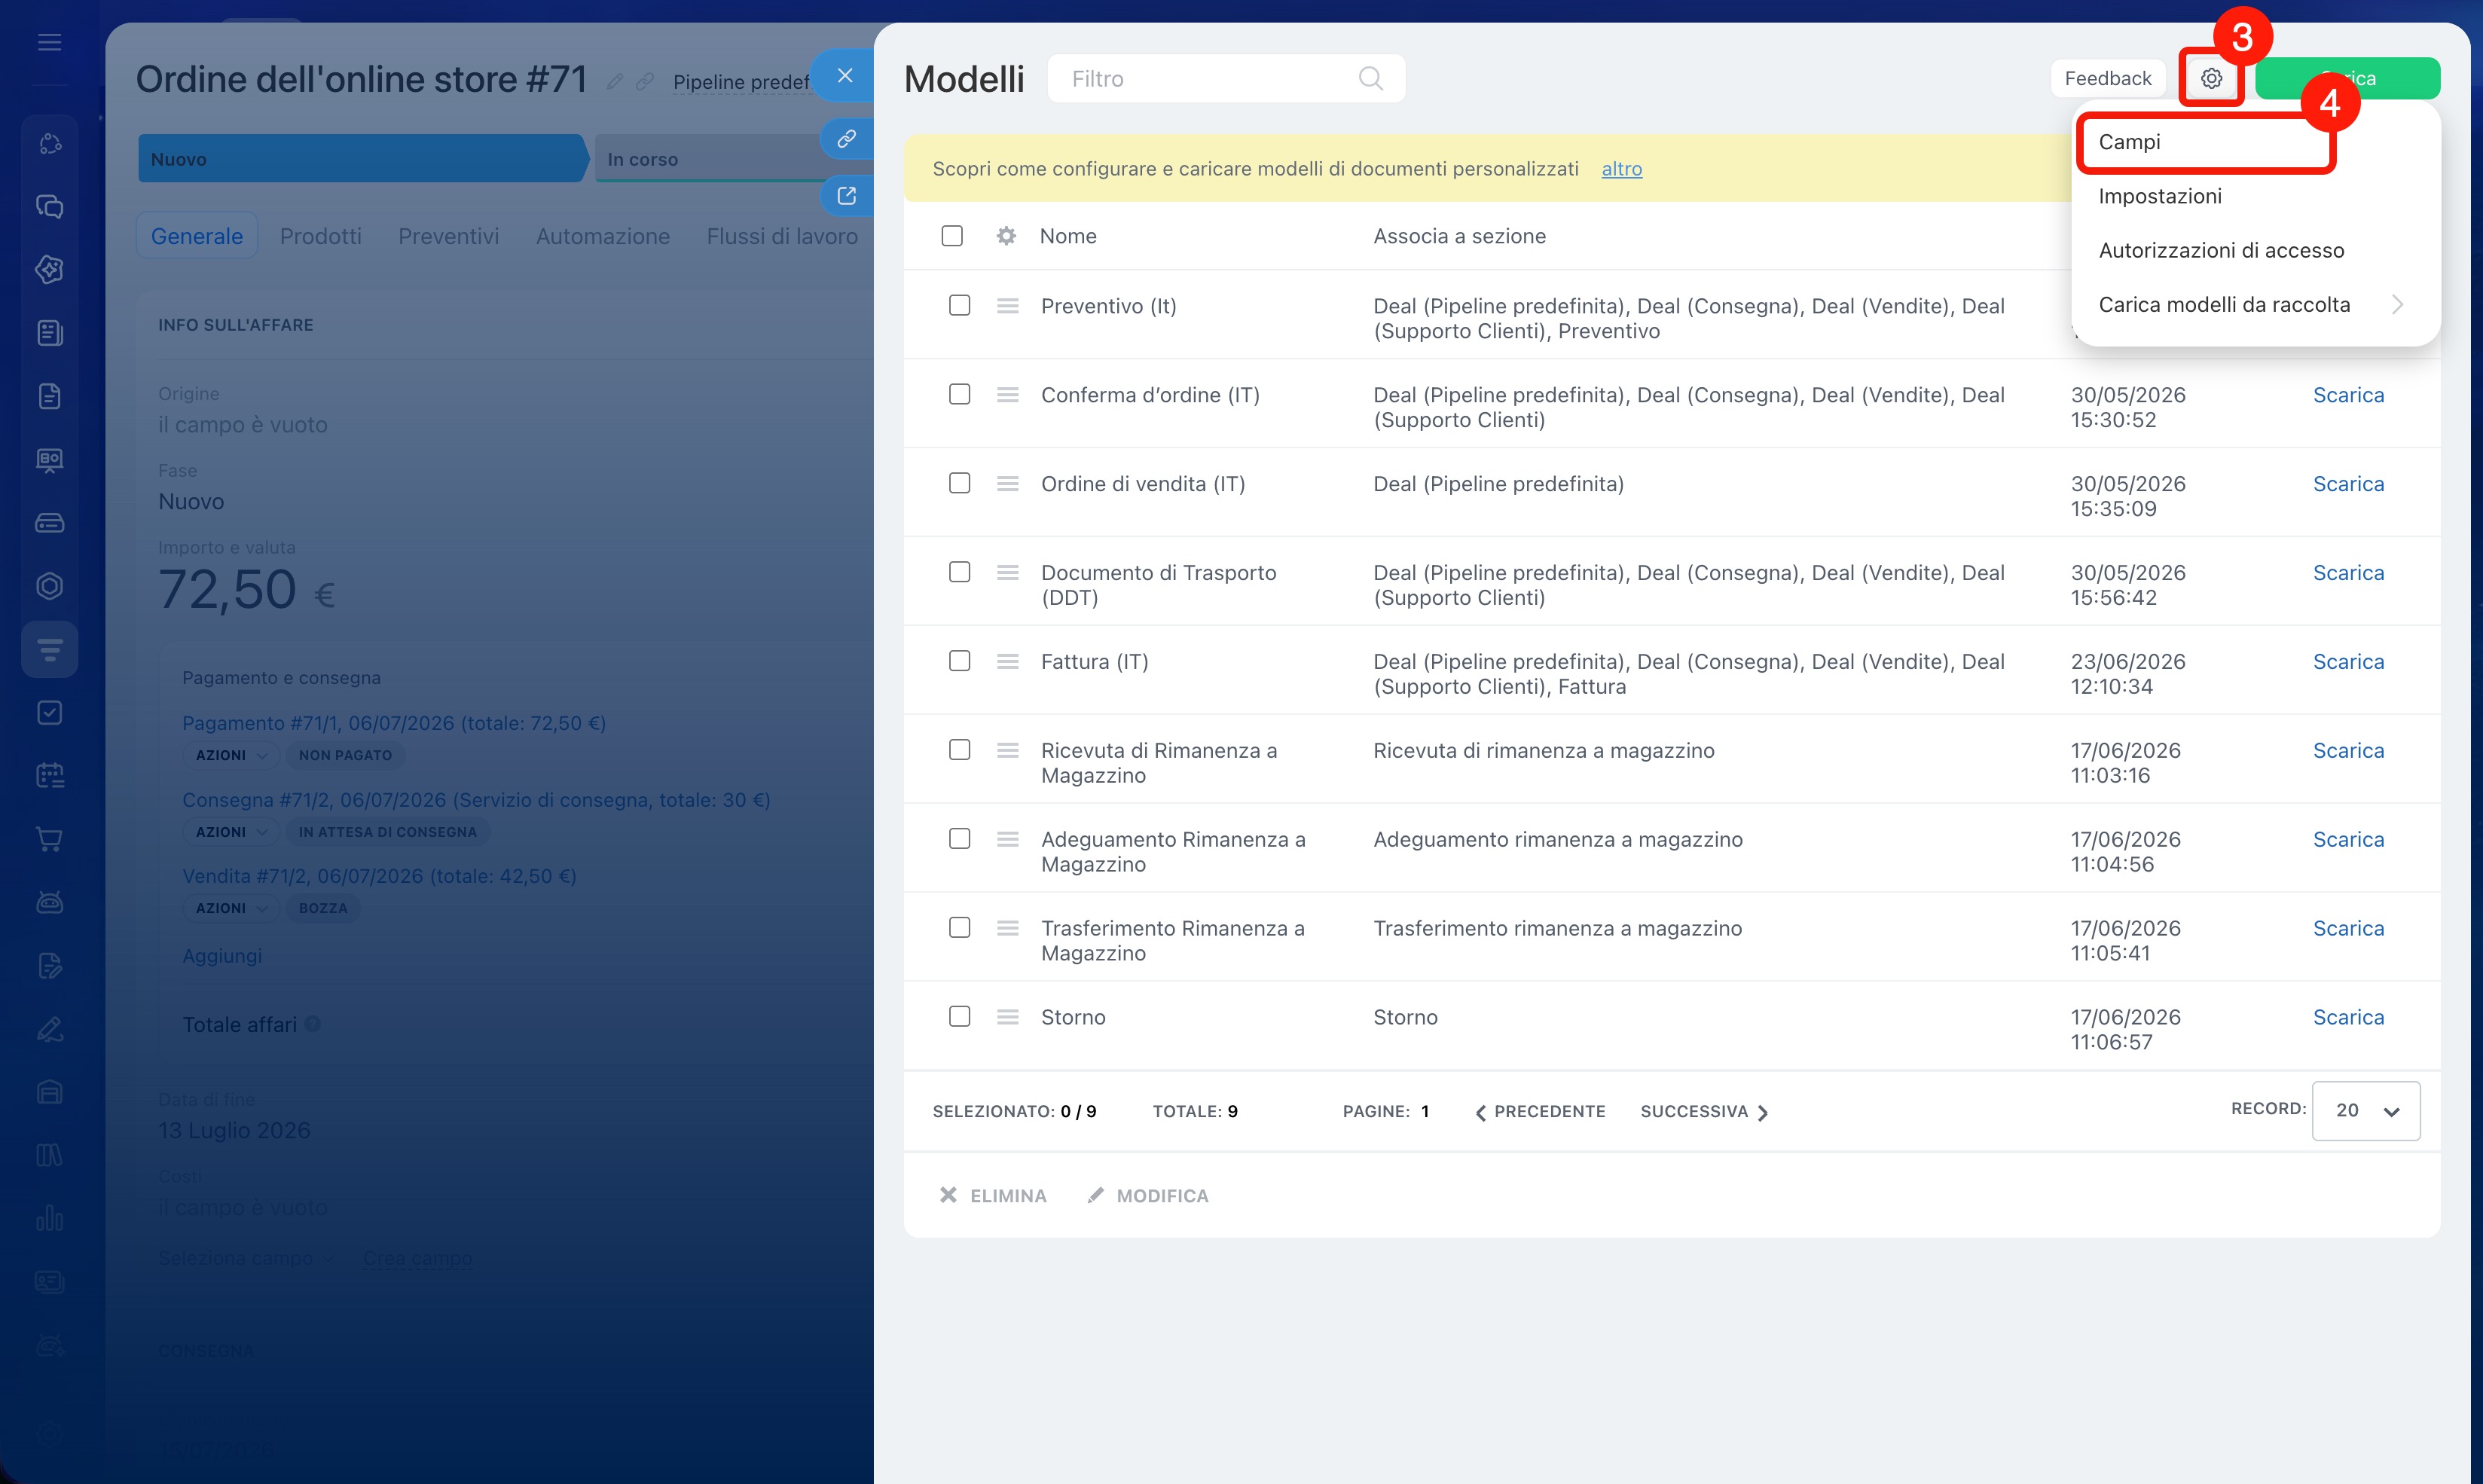Viewport: 2483px width, 1484px height.
Task: Click the drag handle for Ordine di vendita row
Action: [1007, 484]
